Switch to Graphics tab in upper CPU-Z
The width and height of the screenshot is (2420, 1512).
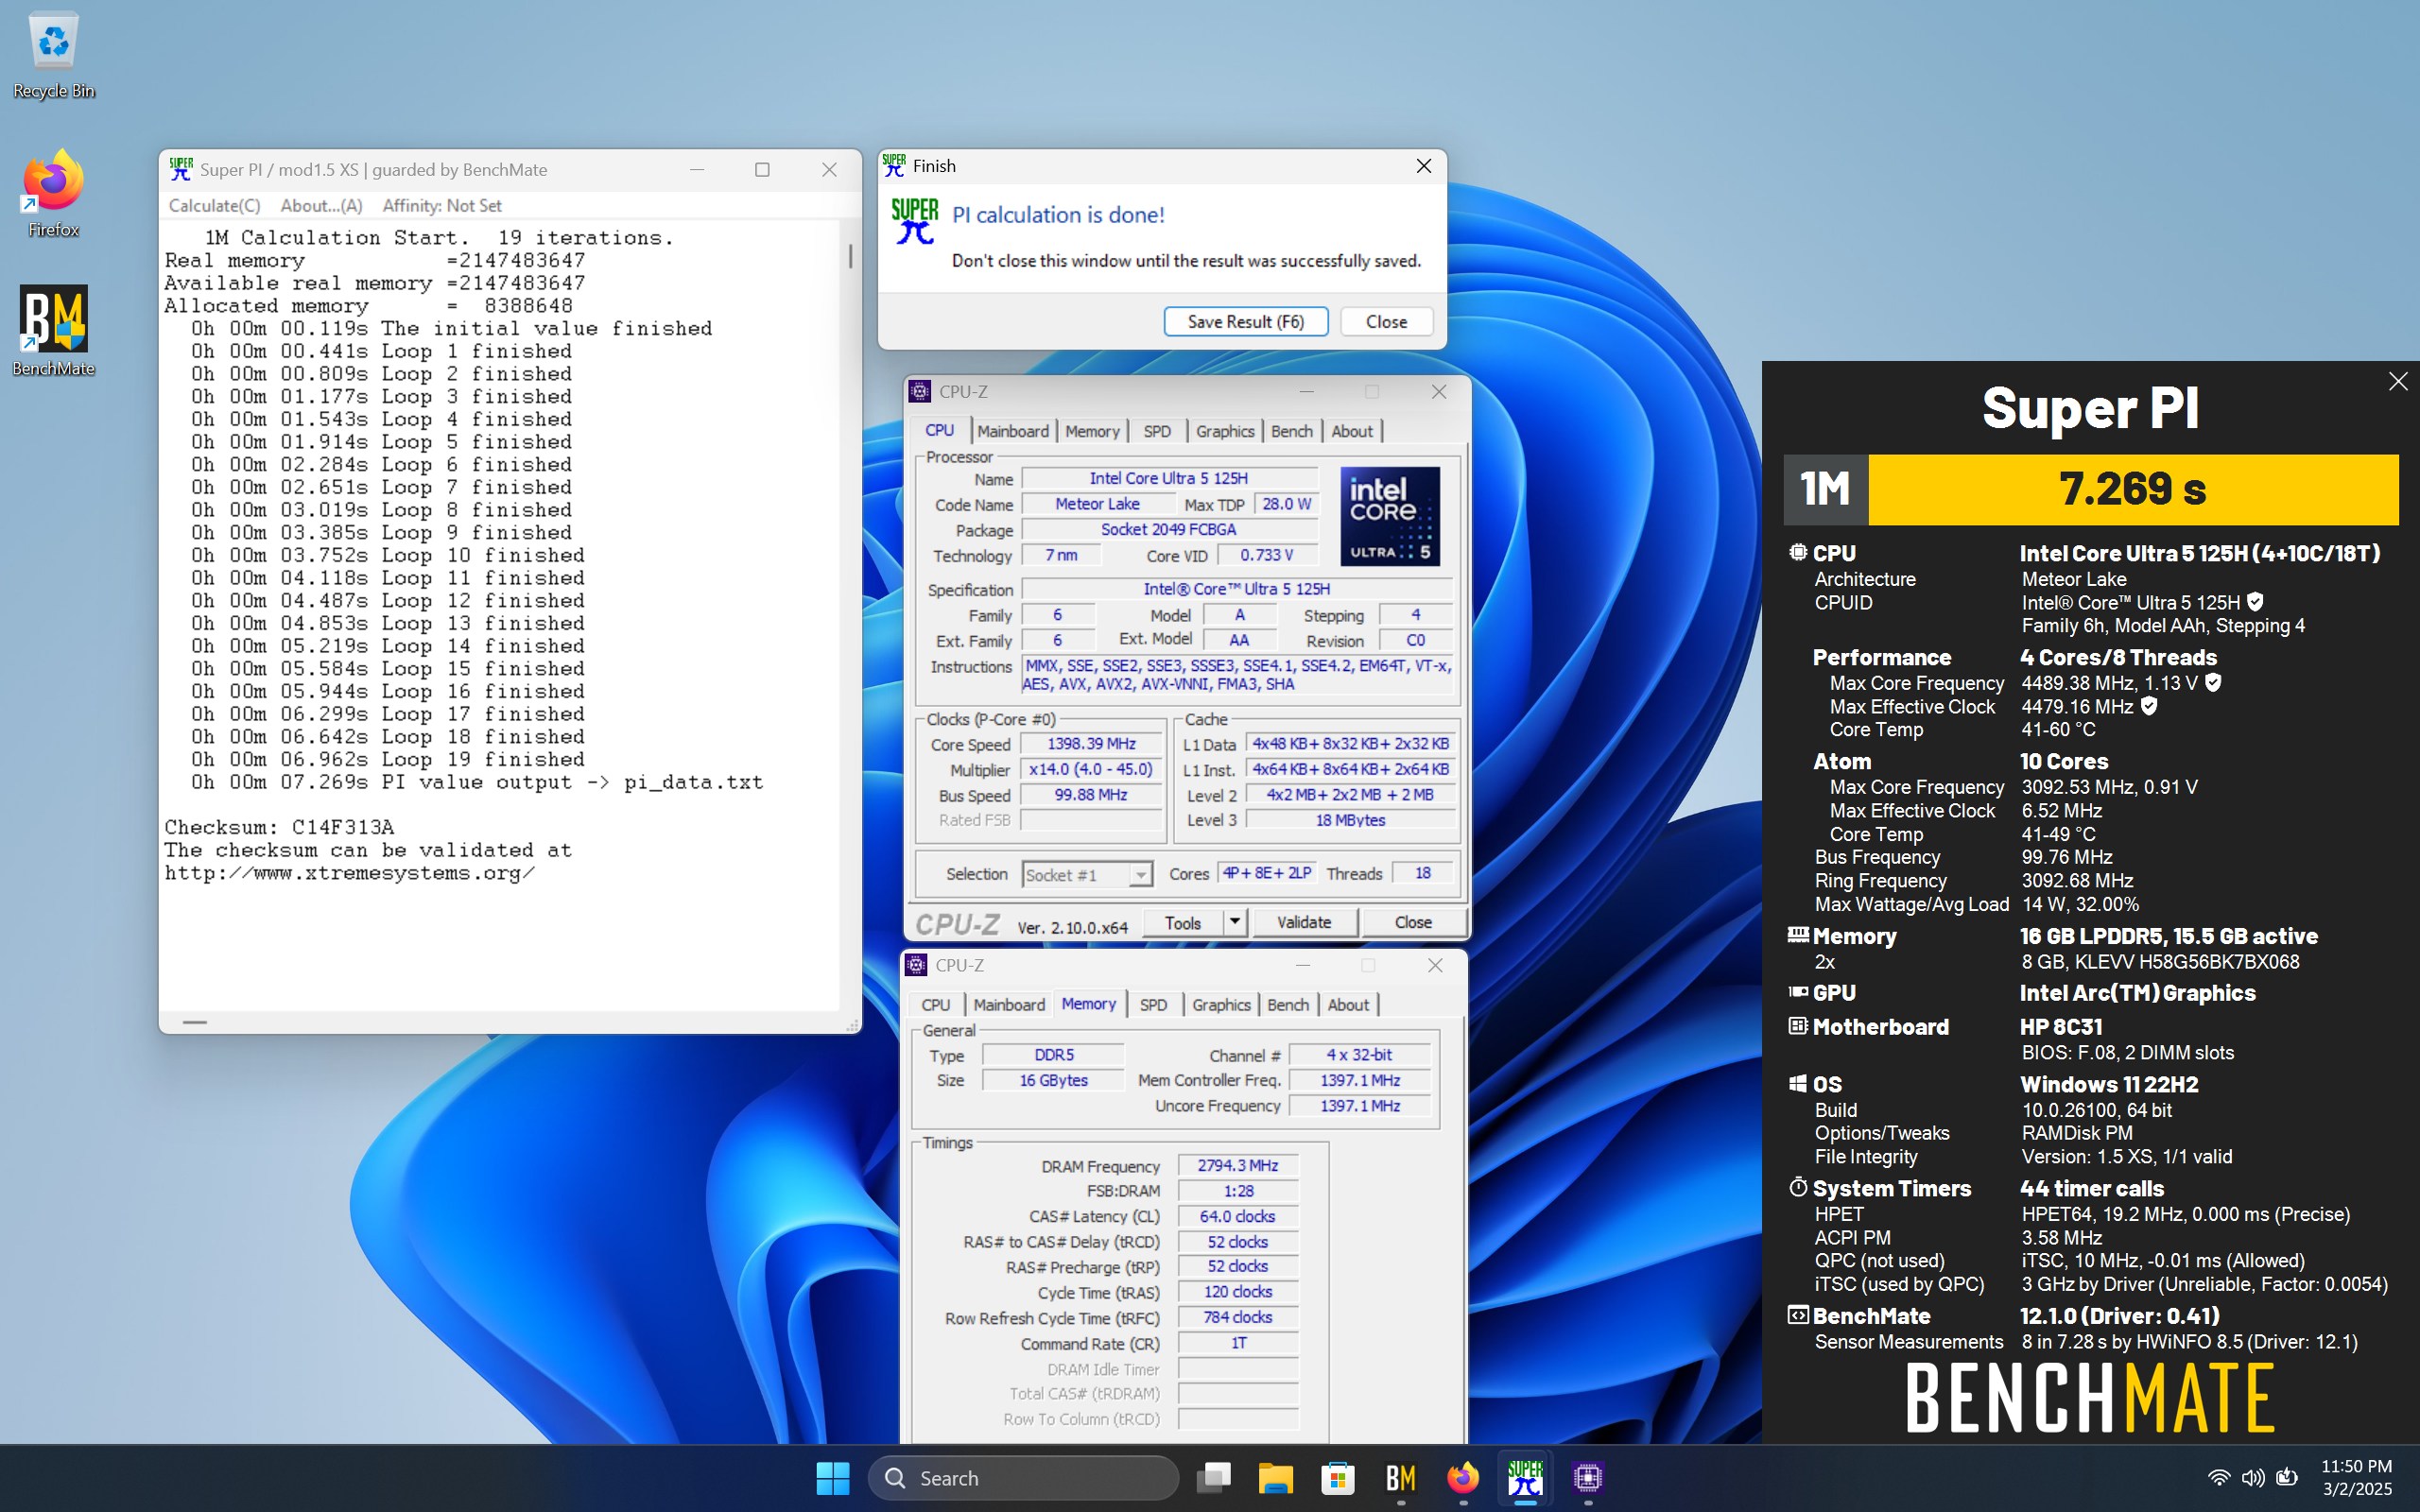(1224, 431)
